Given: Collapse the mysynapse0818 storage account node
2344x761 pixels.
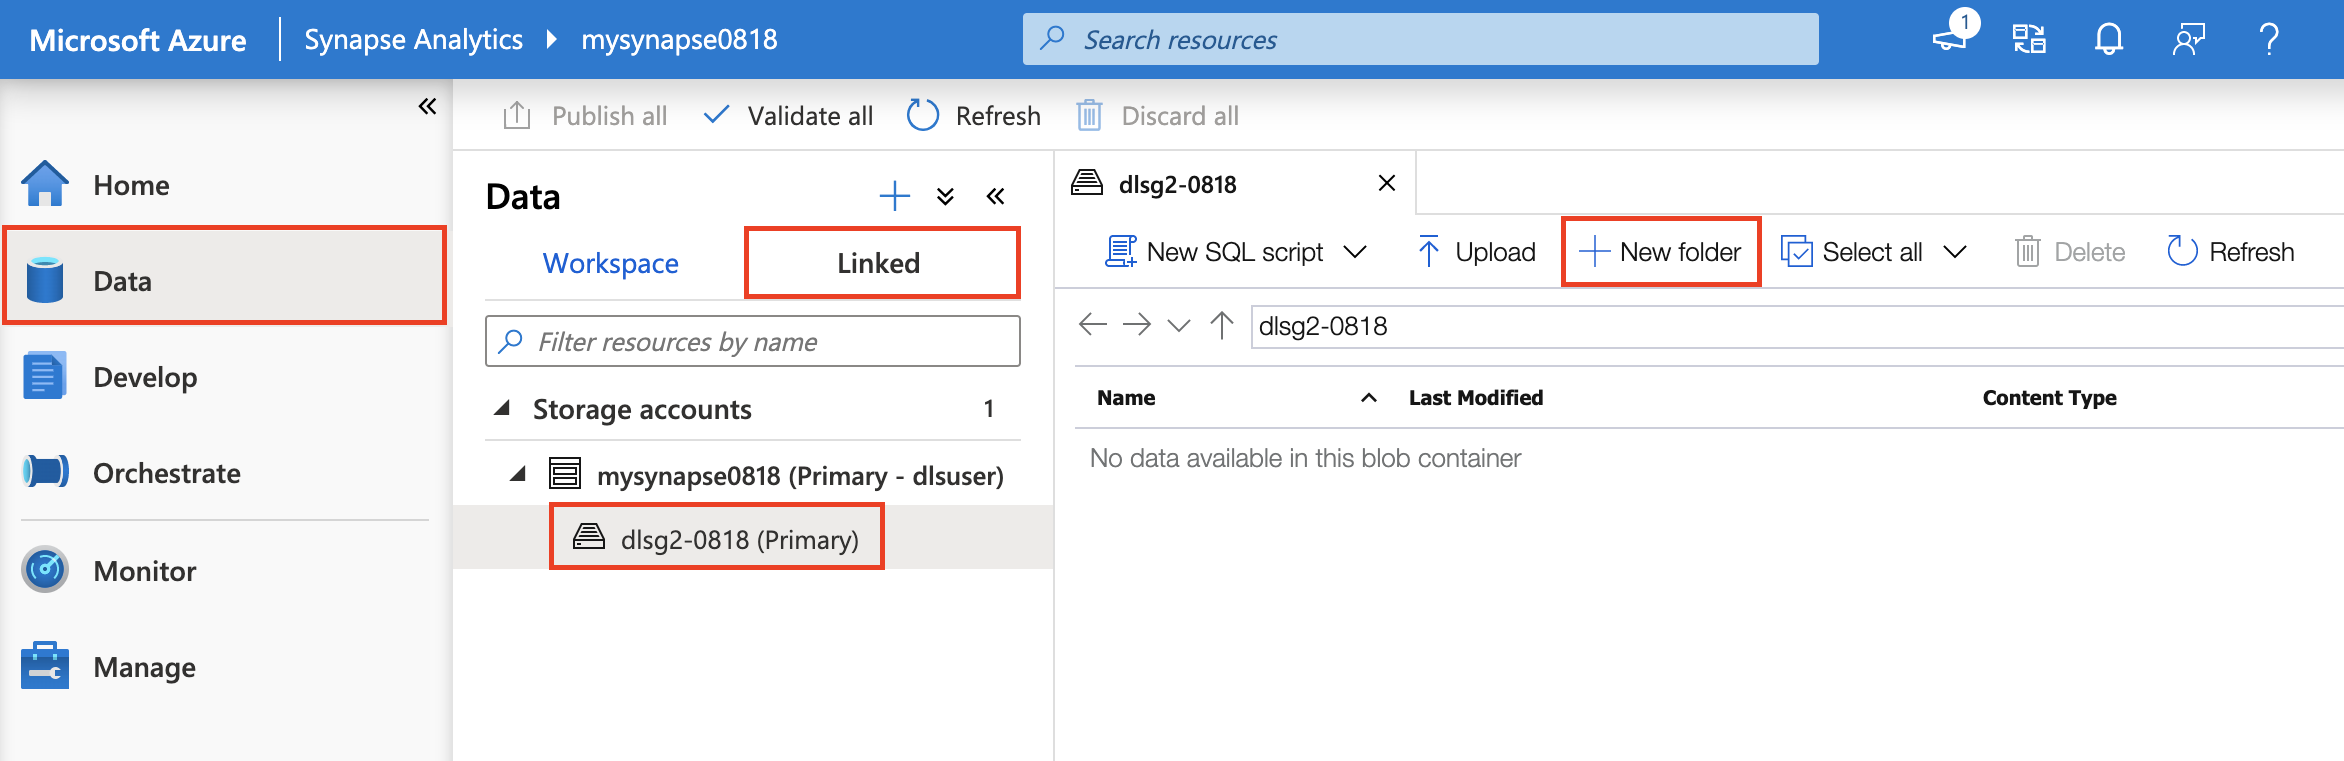Looking at the screenshot, I should [518, 474].
